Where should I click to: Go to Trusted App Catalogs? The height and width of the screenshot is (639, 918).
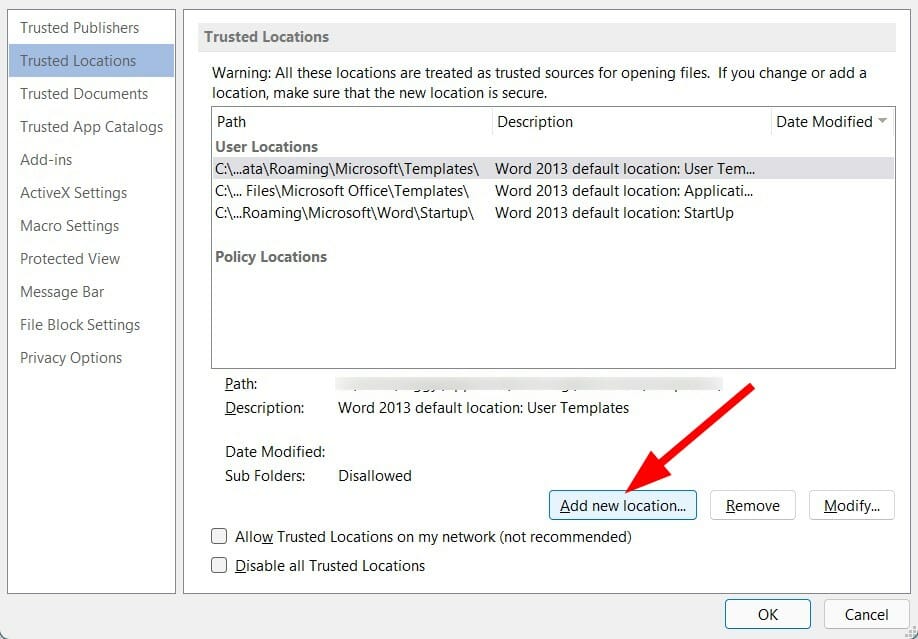(x=91, y=127)
